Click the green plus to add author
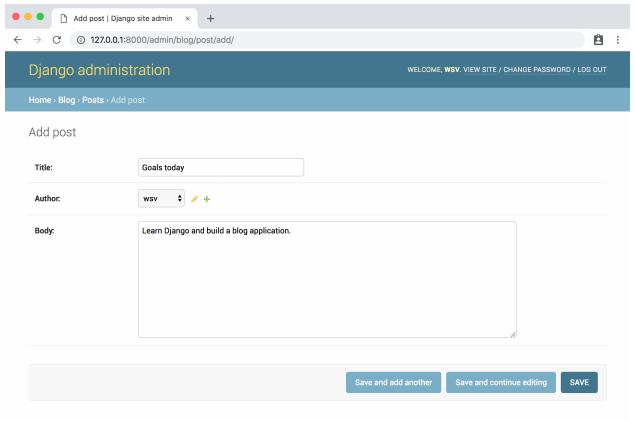Screen dimensions: 635x421 click(x=207, y=199)
